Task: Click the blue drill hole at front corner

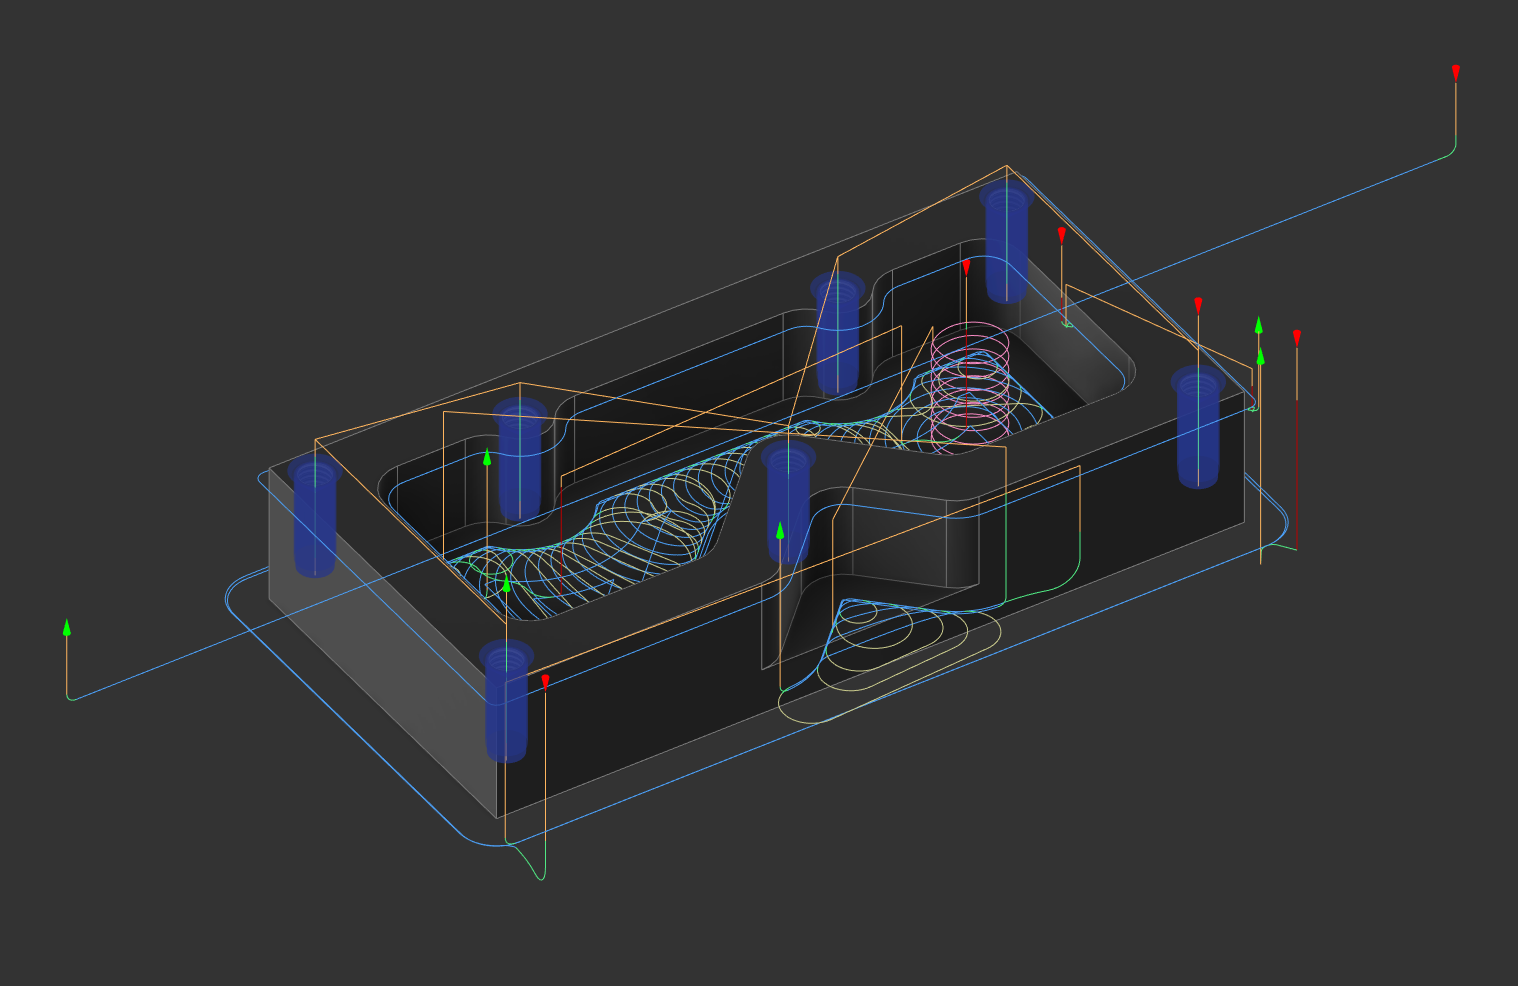Action: pyautogui.click(x=507, y=705)
